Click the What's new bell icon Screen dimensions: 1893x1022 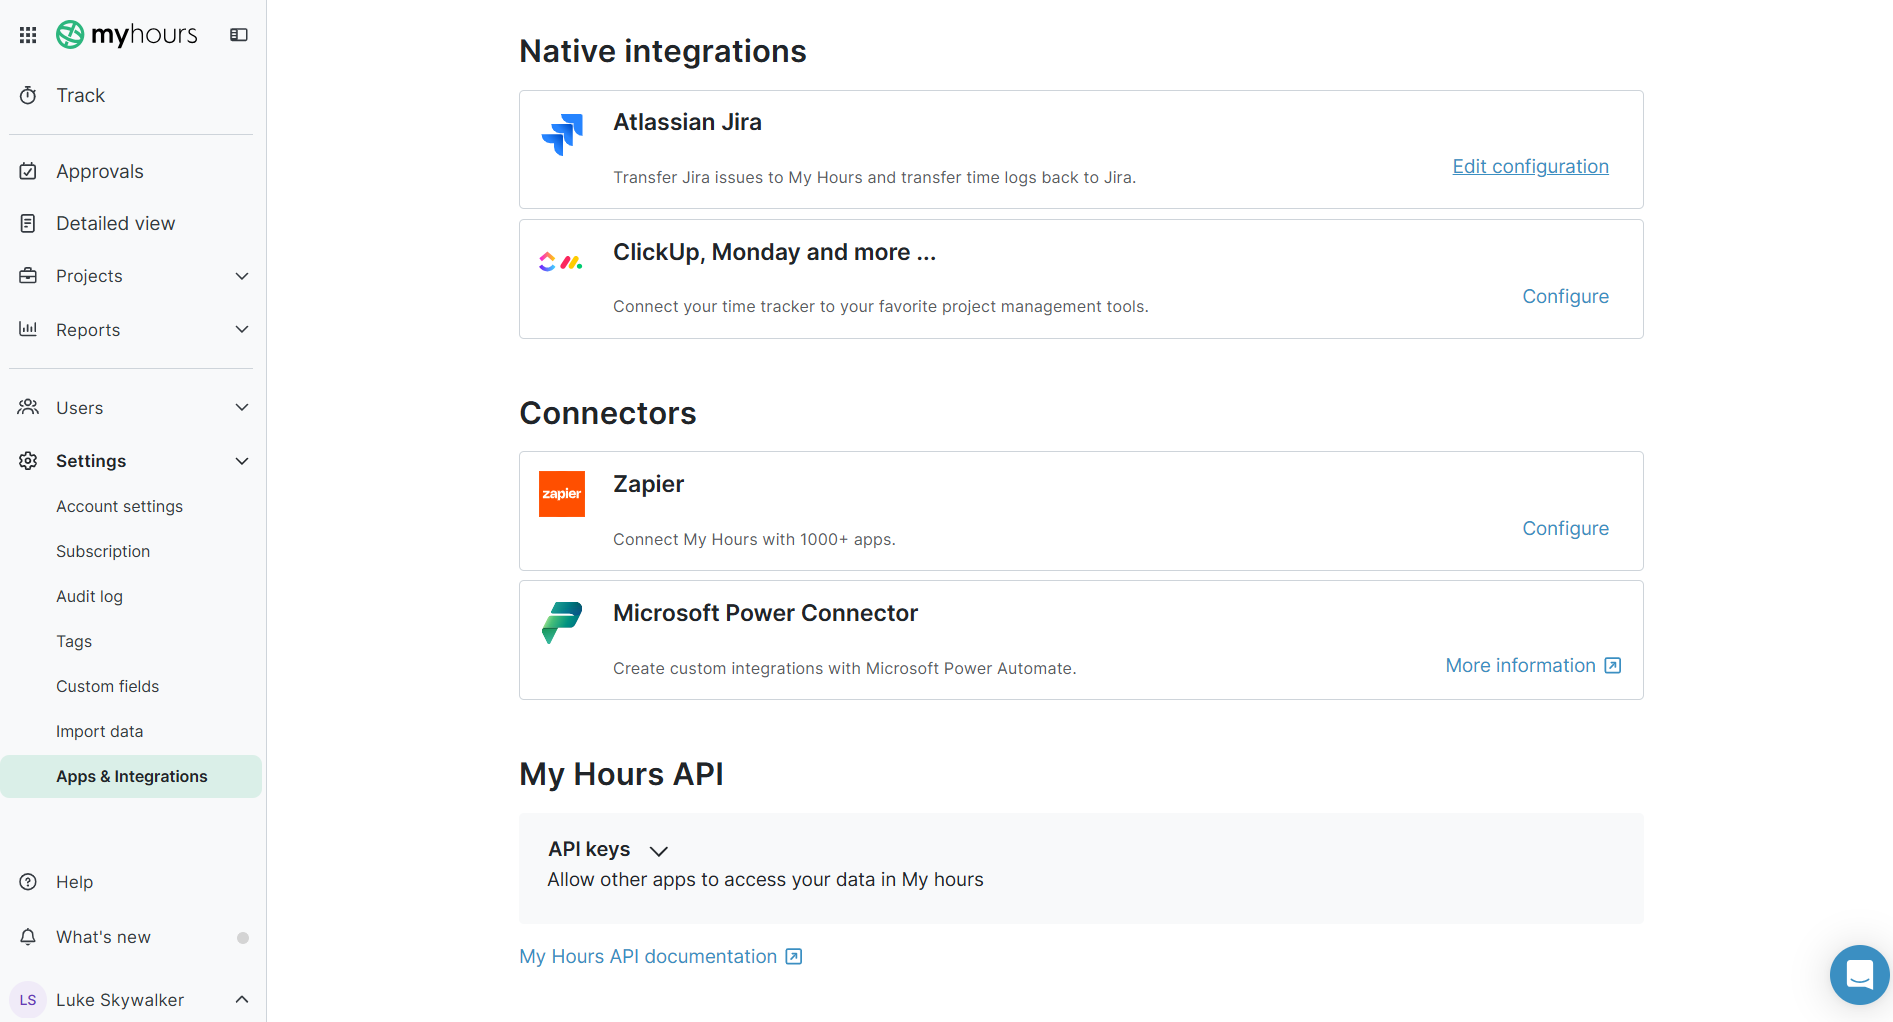pos(28,937)
